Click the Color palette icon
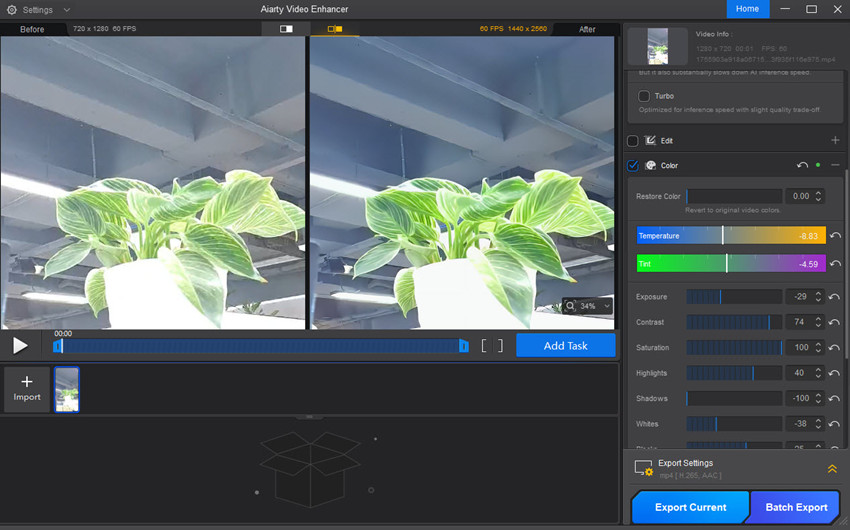 (651, 165)
